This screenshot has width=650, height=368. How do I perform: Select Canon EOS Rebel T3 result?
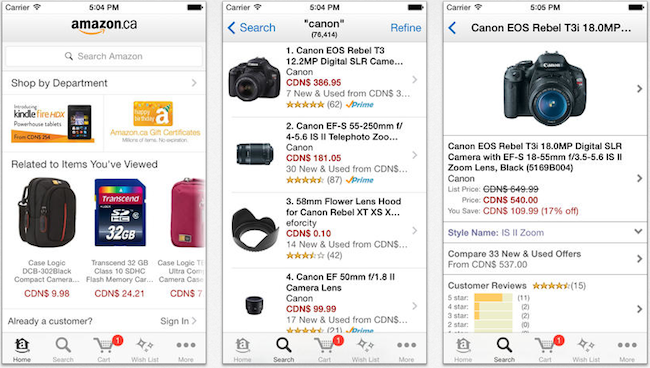tap(325, 79)
